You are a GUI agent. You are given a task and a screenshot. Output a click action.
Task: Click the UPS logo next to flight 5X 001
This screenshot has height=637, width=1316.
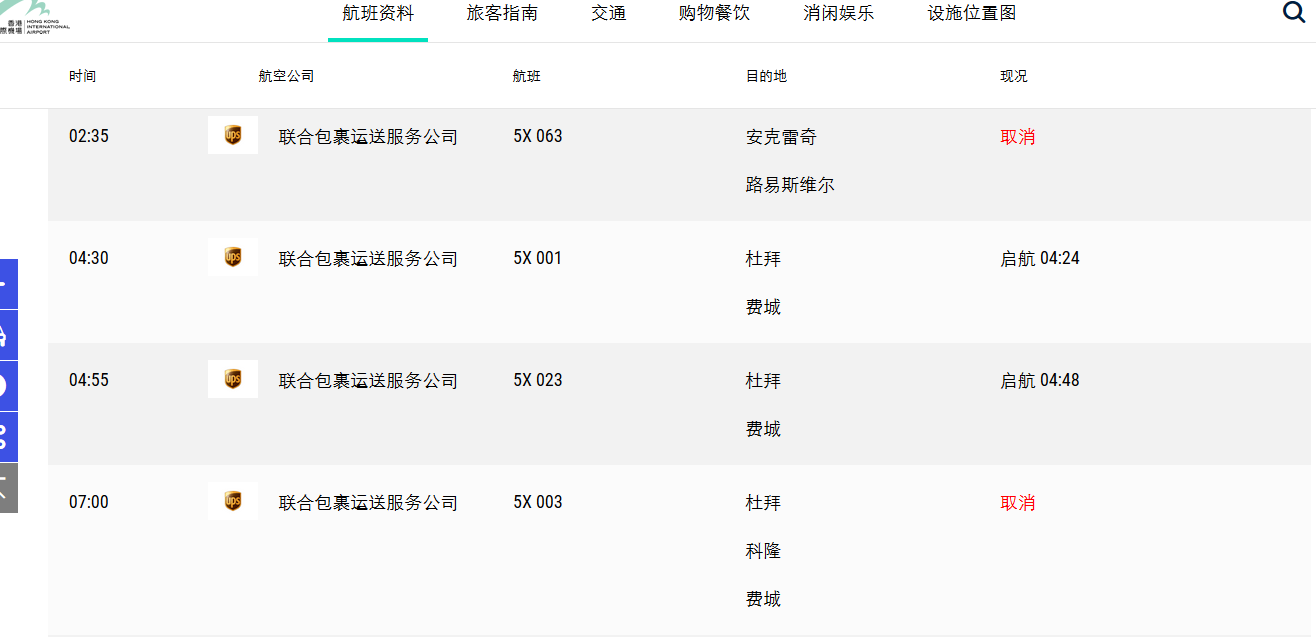click(232, 257)
